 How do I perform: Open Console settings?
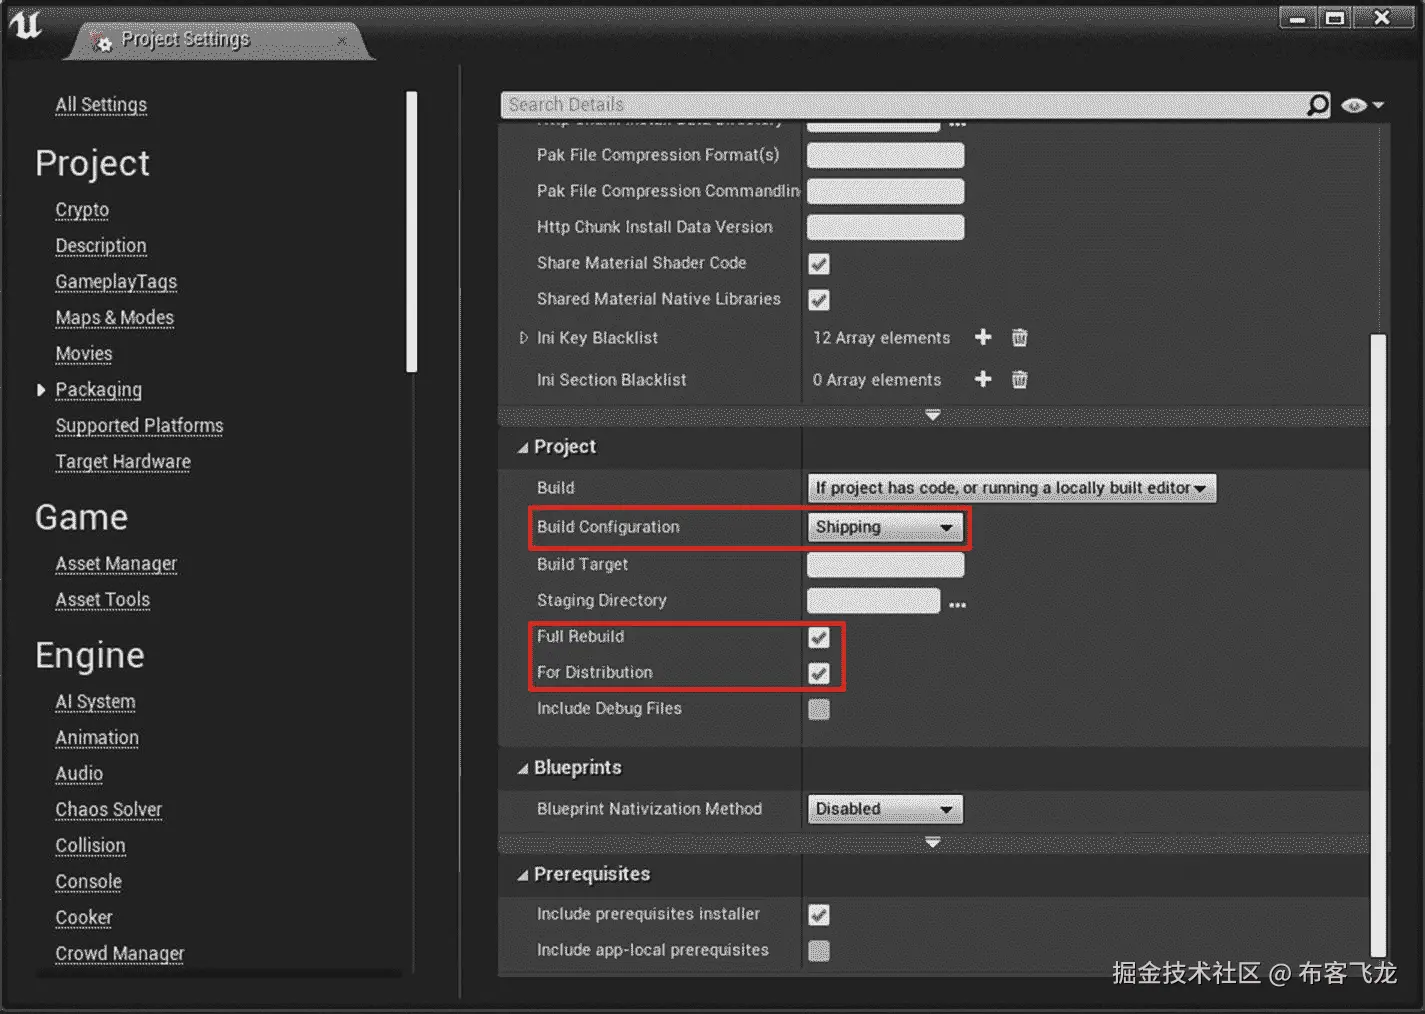coord(89,882)
